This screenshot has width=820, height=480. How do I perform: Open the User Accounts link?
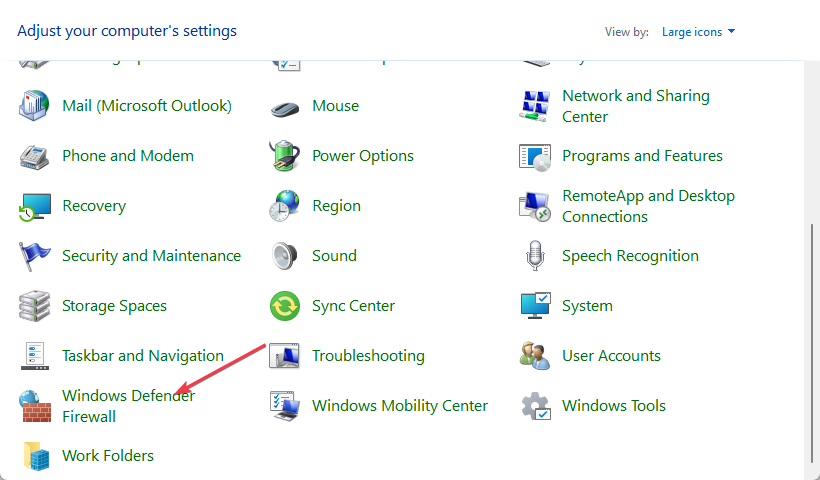(x=611, y=356)
